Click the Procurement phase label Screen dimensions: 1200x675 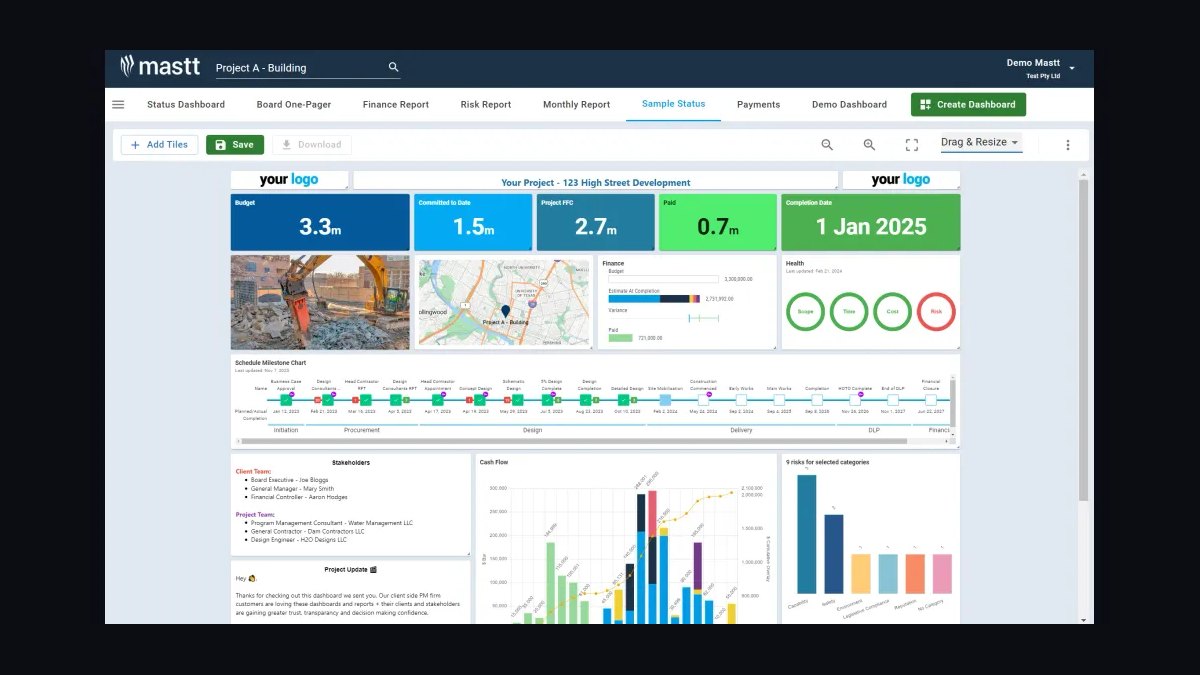pos(361,430)
